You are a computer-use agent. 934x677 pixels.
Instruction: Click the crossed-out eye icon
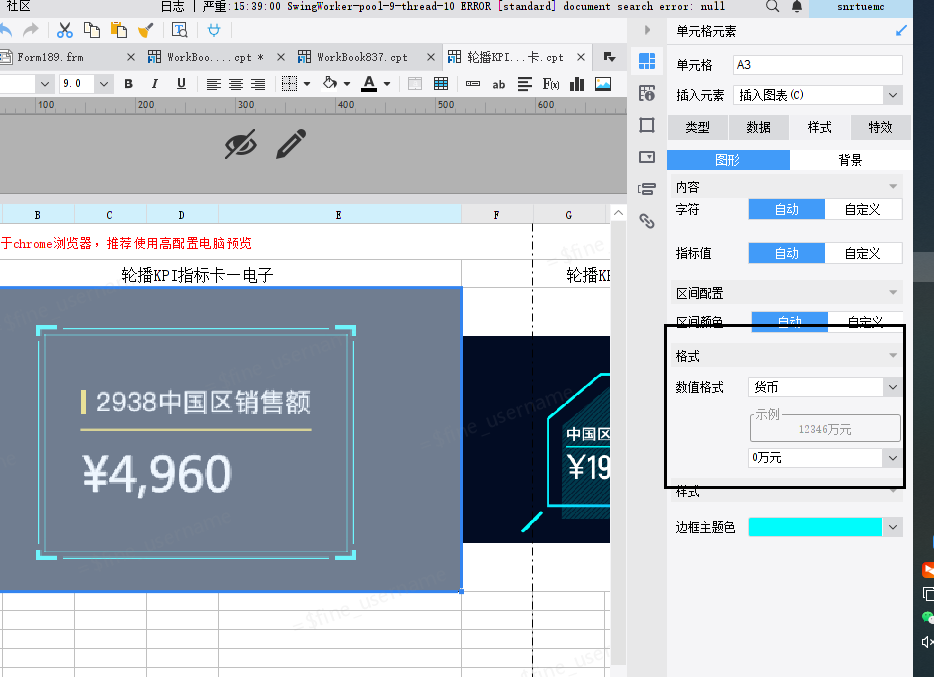click(x=240, y=143)
